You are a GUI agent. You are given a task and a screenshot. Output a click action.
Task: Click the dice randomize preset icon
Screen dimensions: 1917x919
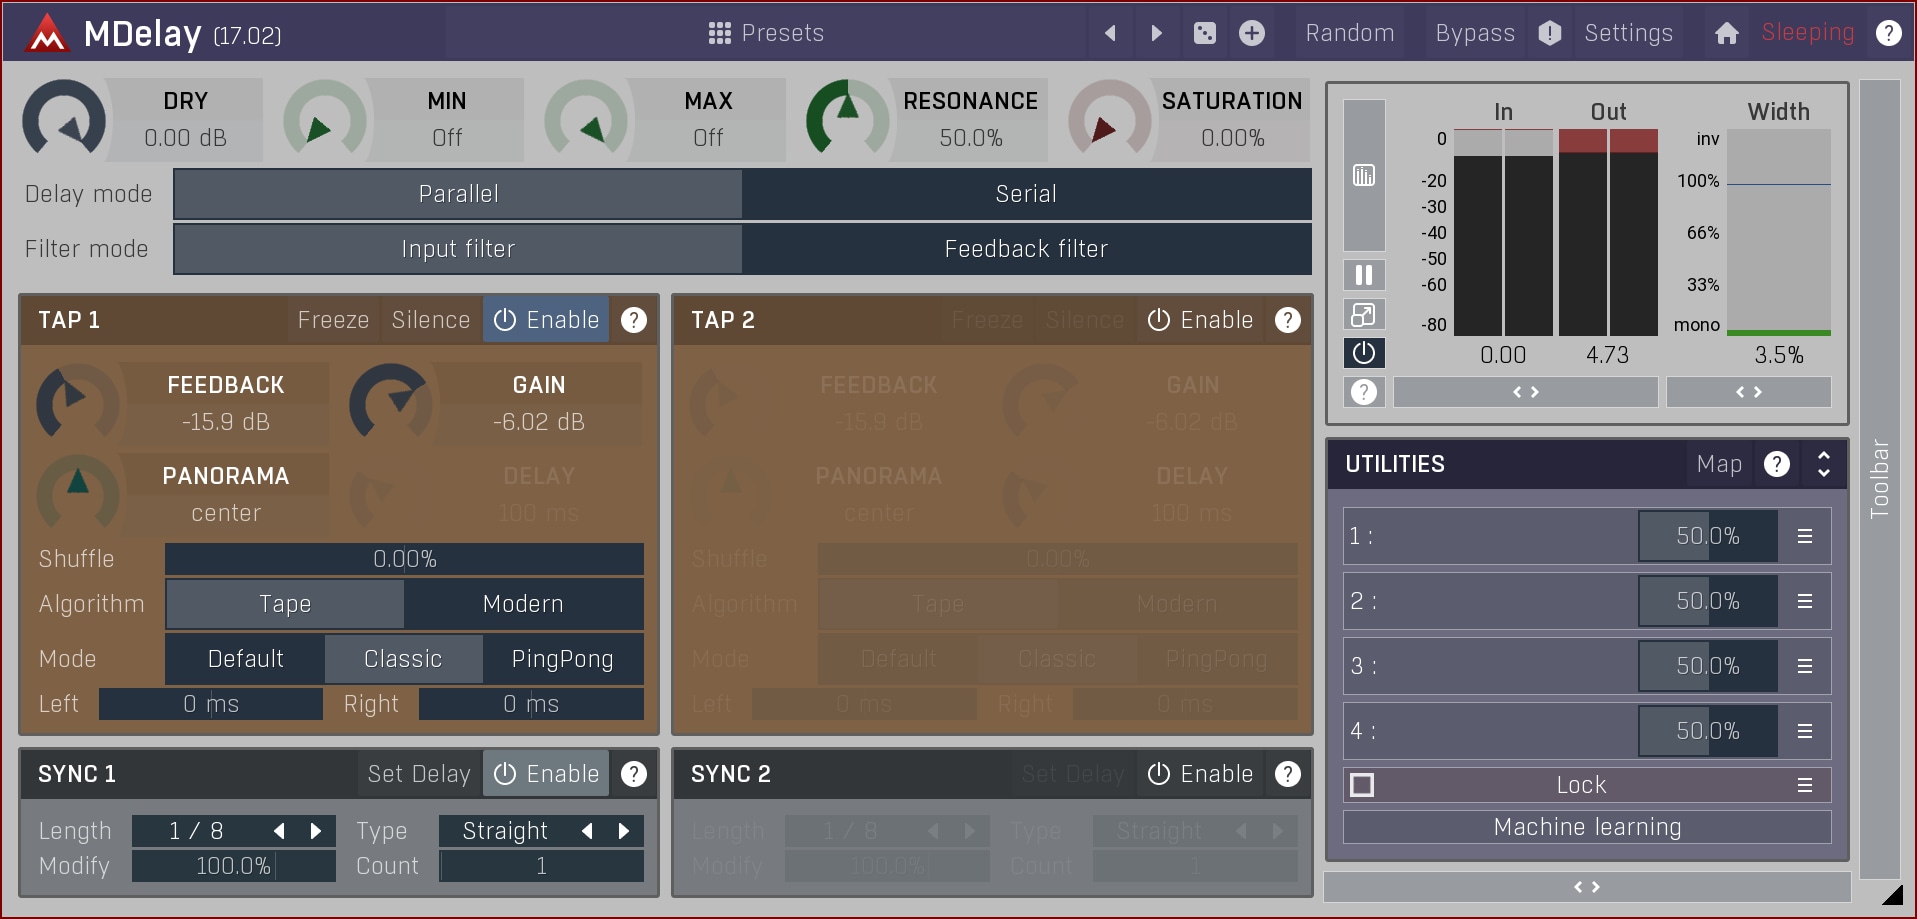pos(1205,33)
